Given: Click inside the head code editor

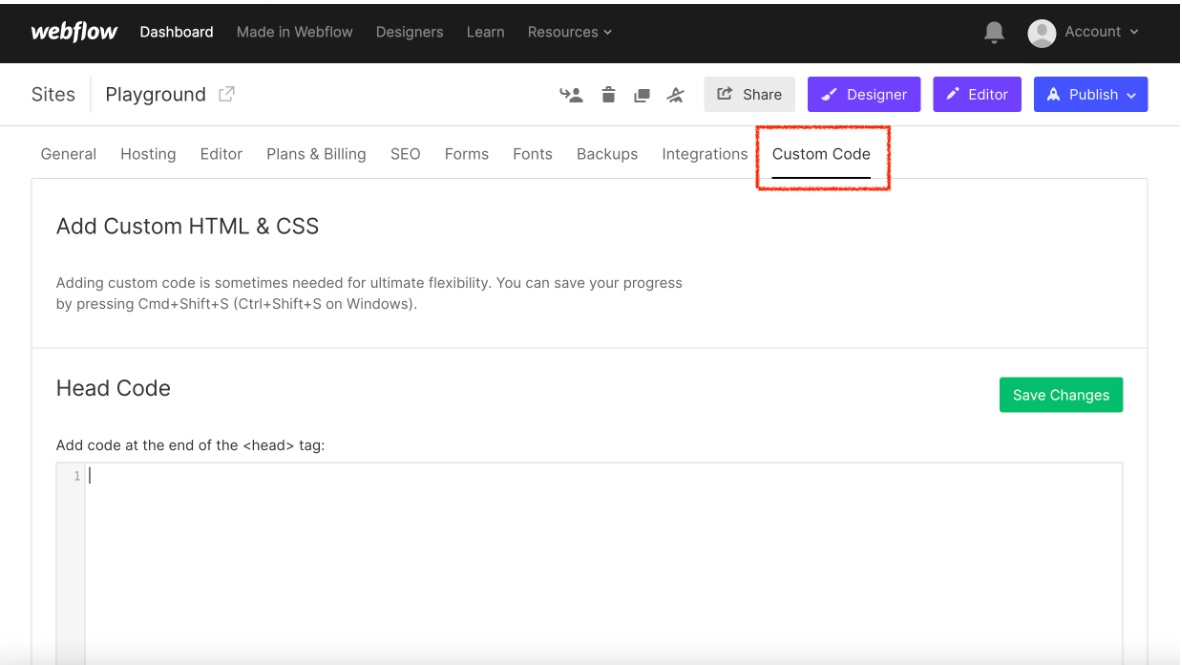Looking at the screenshot, I should tap(600, 560).
